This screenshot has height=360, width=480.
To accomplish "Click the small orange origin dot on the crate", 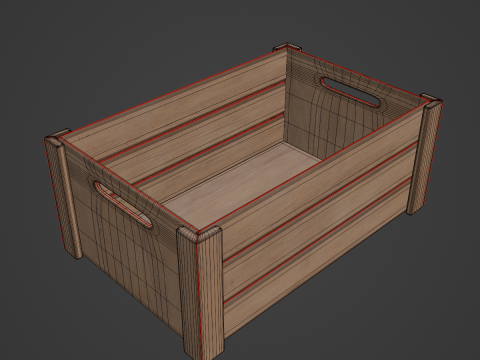I will pyautogui.click(x=251, y=228).
